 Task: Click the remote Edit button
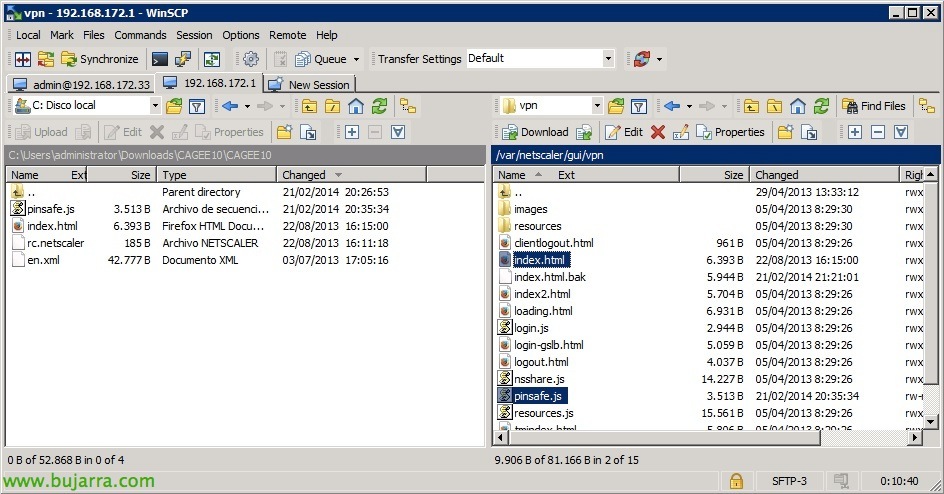[x=624, y=132]
